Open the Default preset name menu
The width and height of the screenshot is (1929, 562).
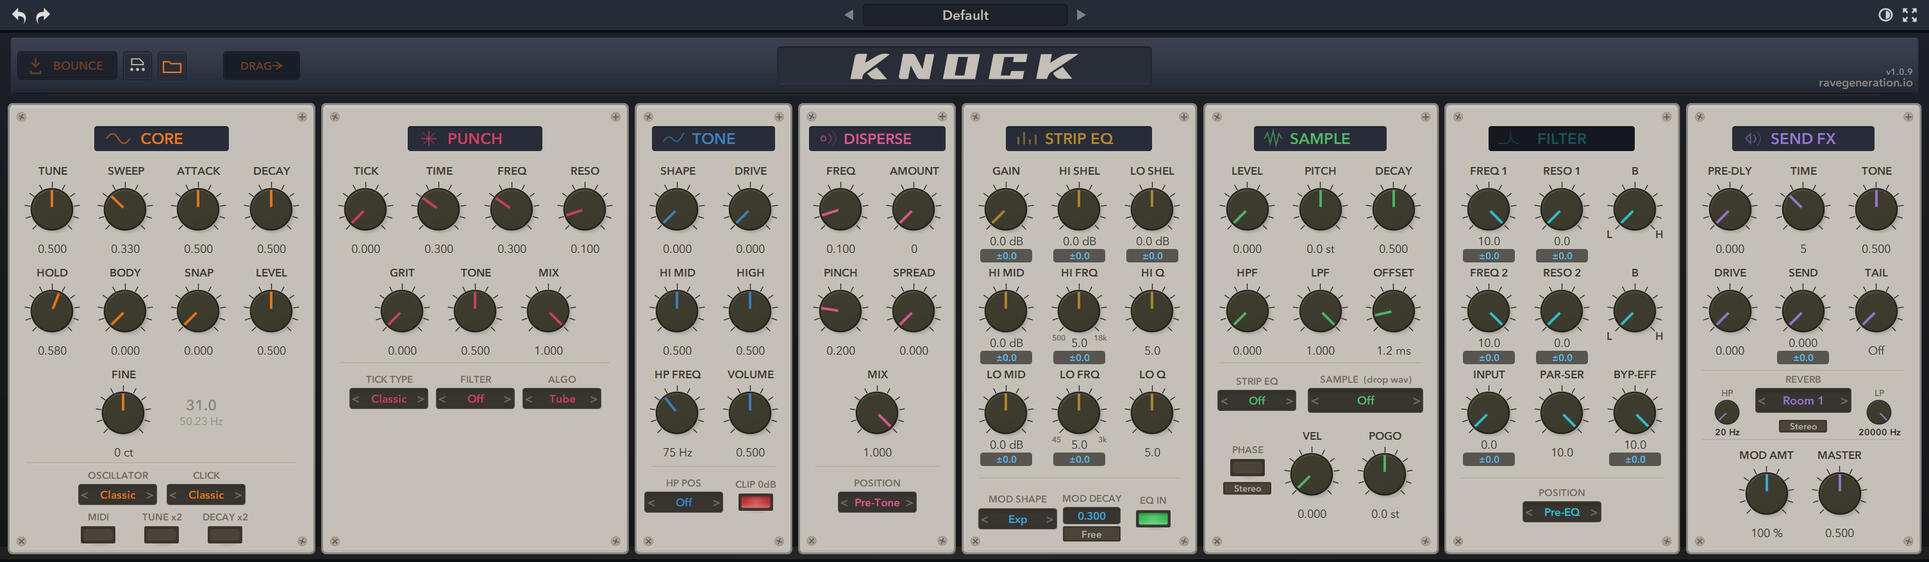965,15
